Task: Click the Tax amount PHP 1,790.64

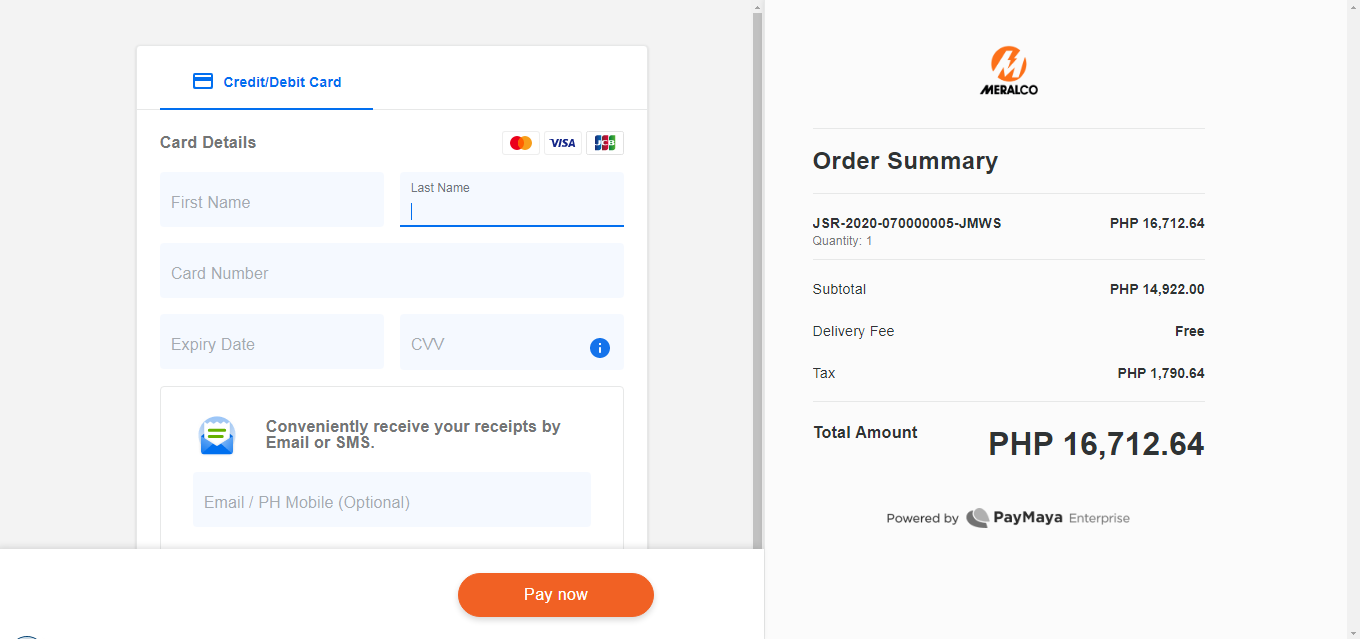Action: [1160, 373]
